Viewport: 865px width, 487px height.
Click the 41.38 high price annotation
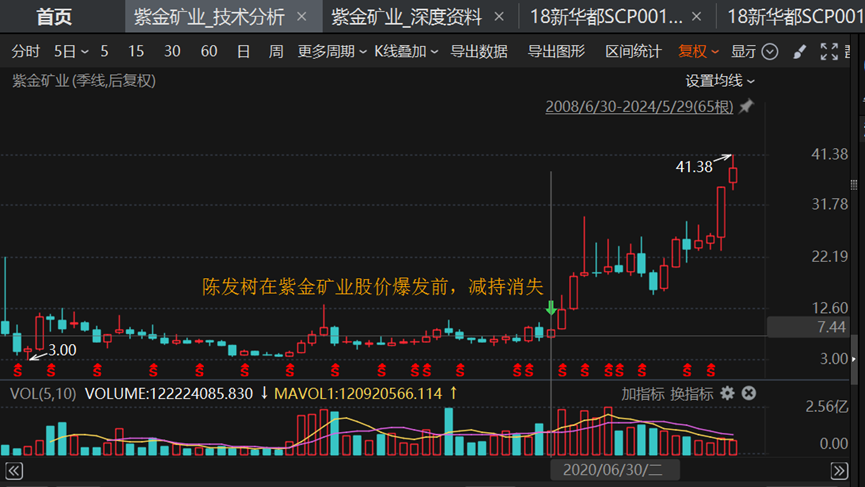pyautogui.click(x=694, y=167)
